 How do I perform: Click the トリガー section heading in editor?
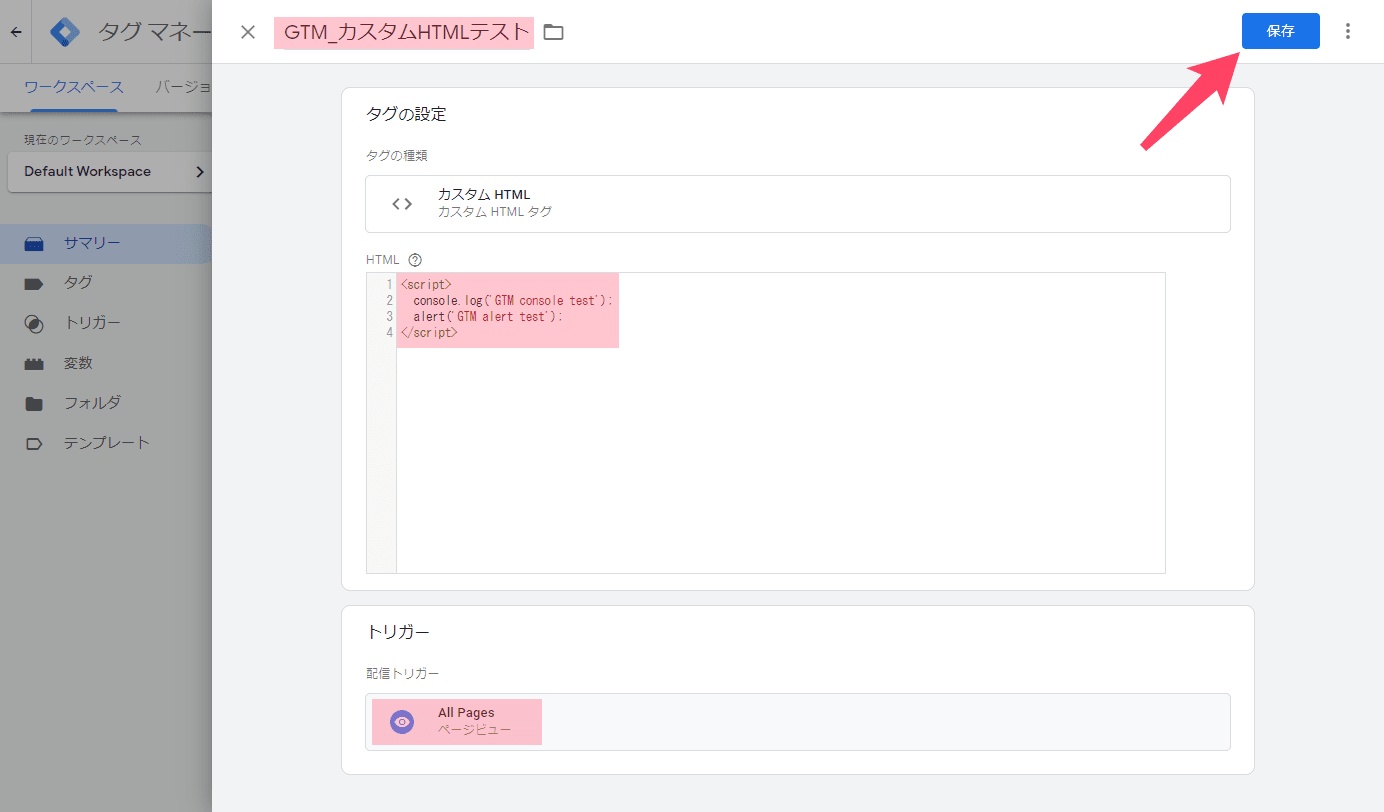click(x=398, y=632)
